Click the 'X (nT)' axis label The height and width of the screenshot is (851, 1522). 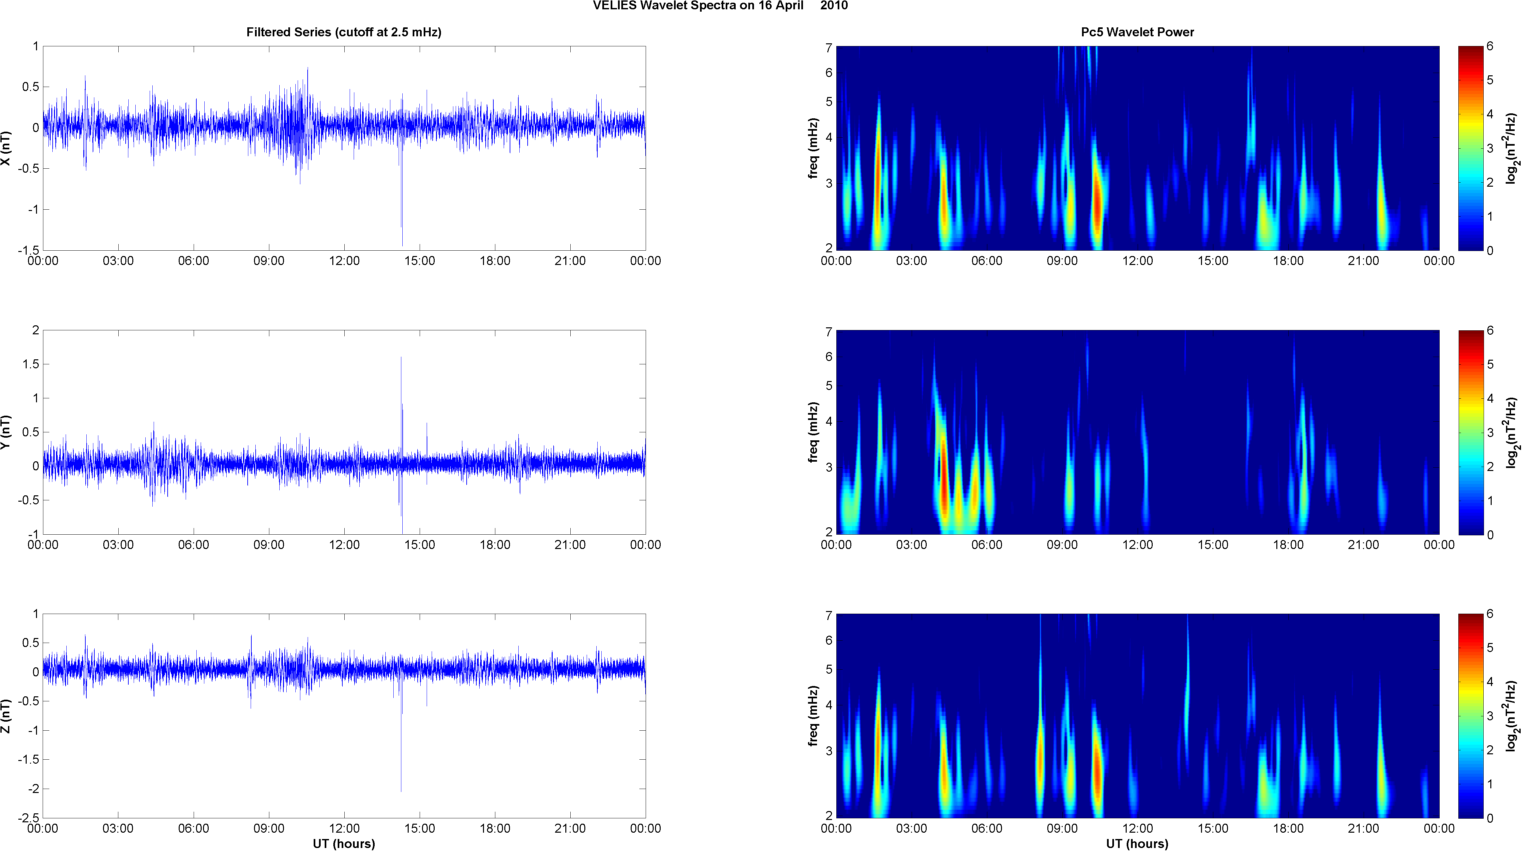point(7,148)
